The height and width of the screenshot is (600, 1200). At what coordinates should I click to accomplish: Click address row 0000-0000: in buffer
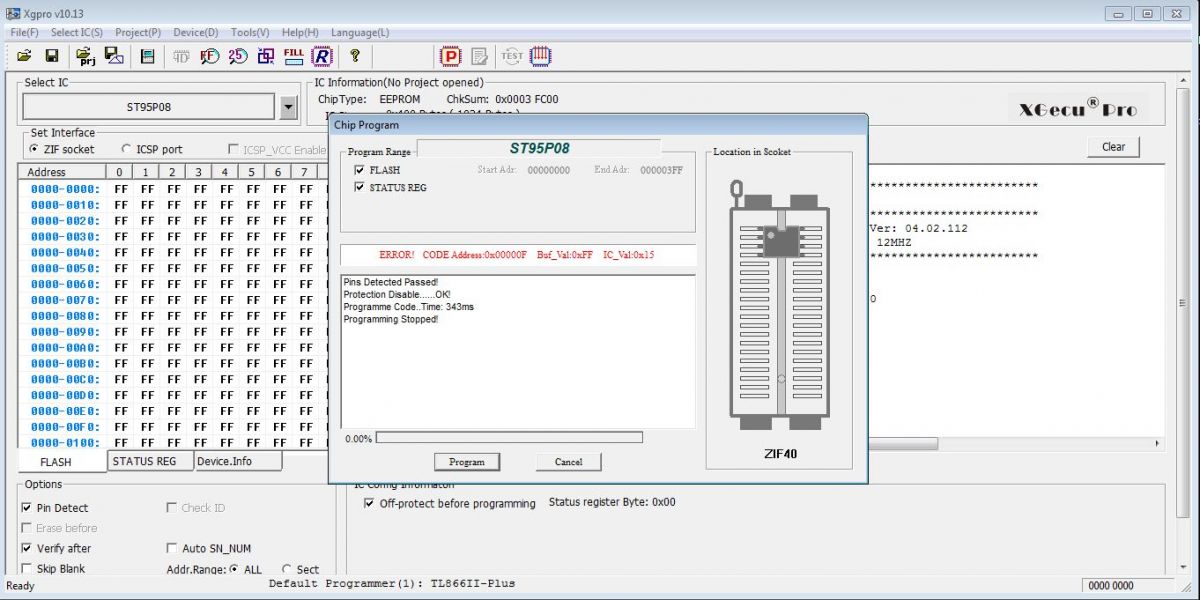(65, 189)
